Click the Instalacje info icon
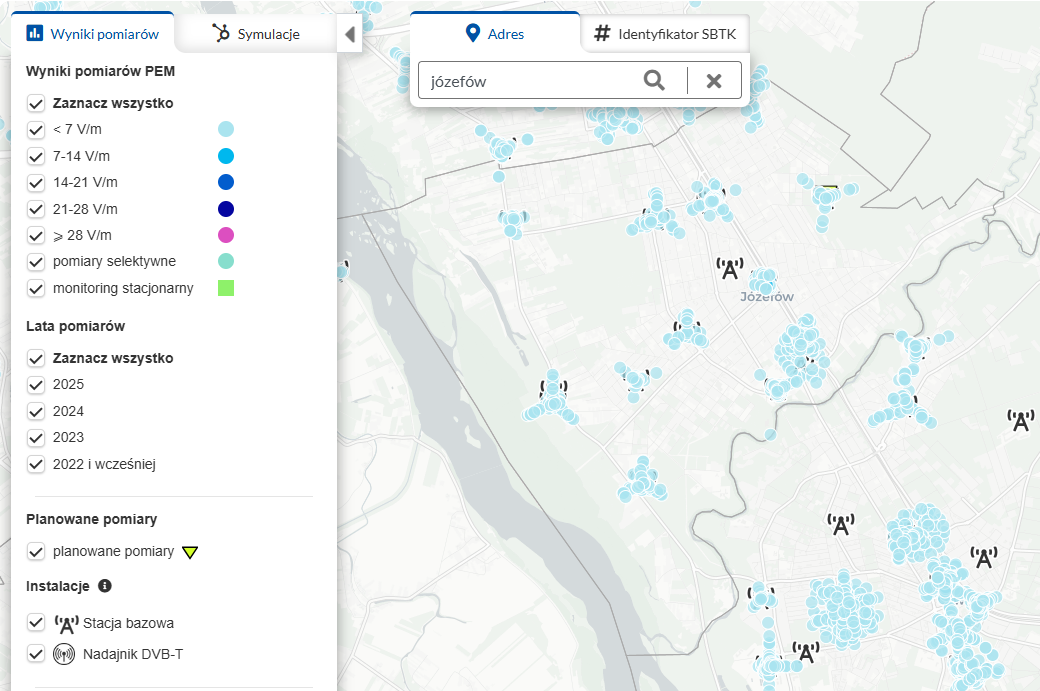This screenshot has width=1040, height=691. tap(105, 586)
